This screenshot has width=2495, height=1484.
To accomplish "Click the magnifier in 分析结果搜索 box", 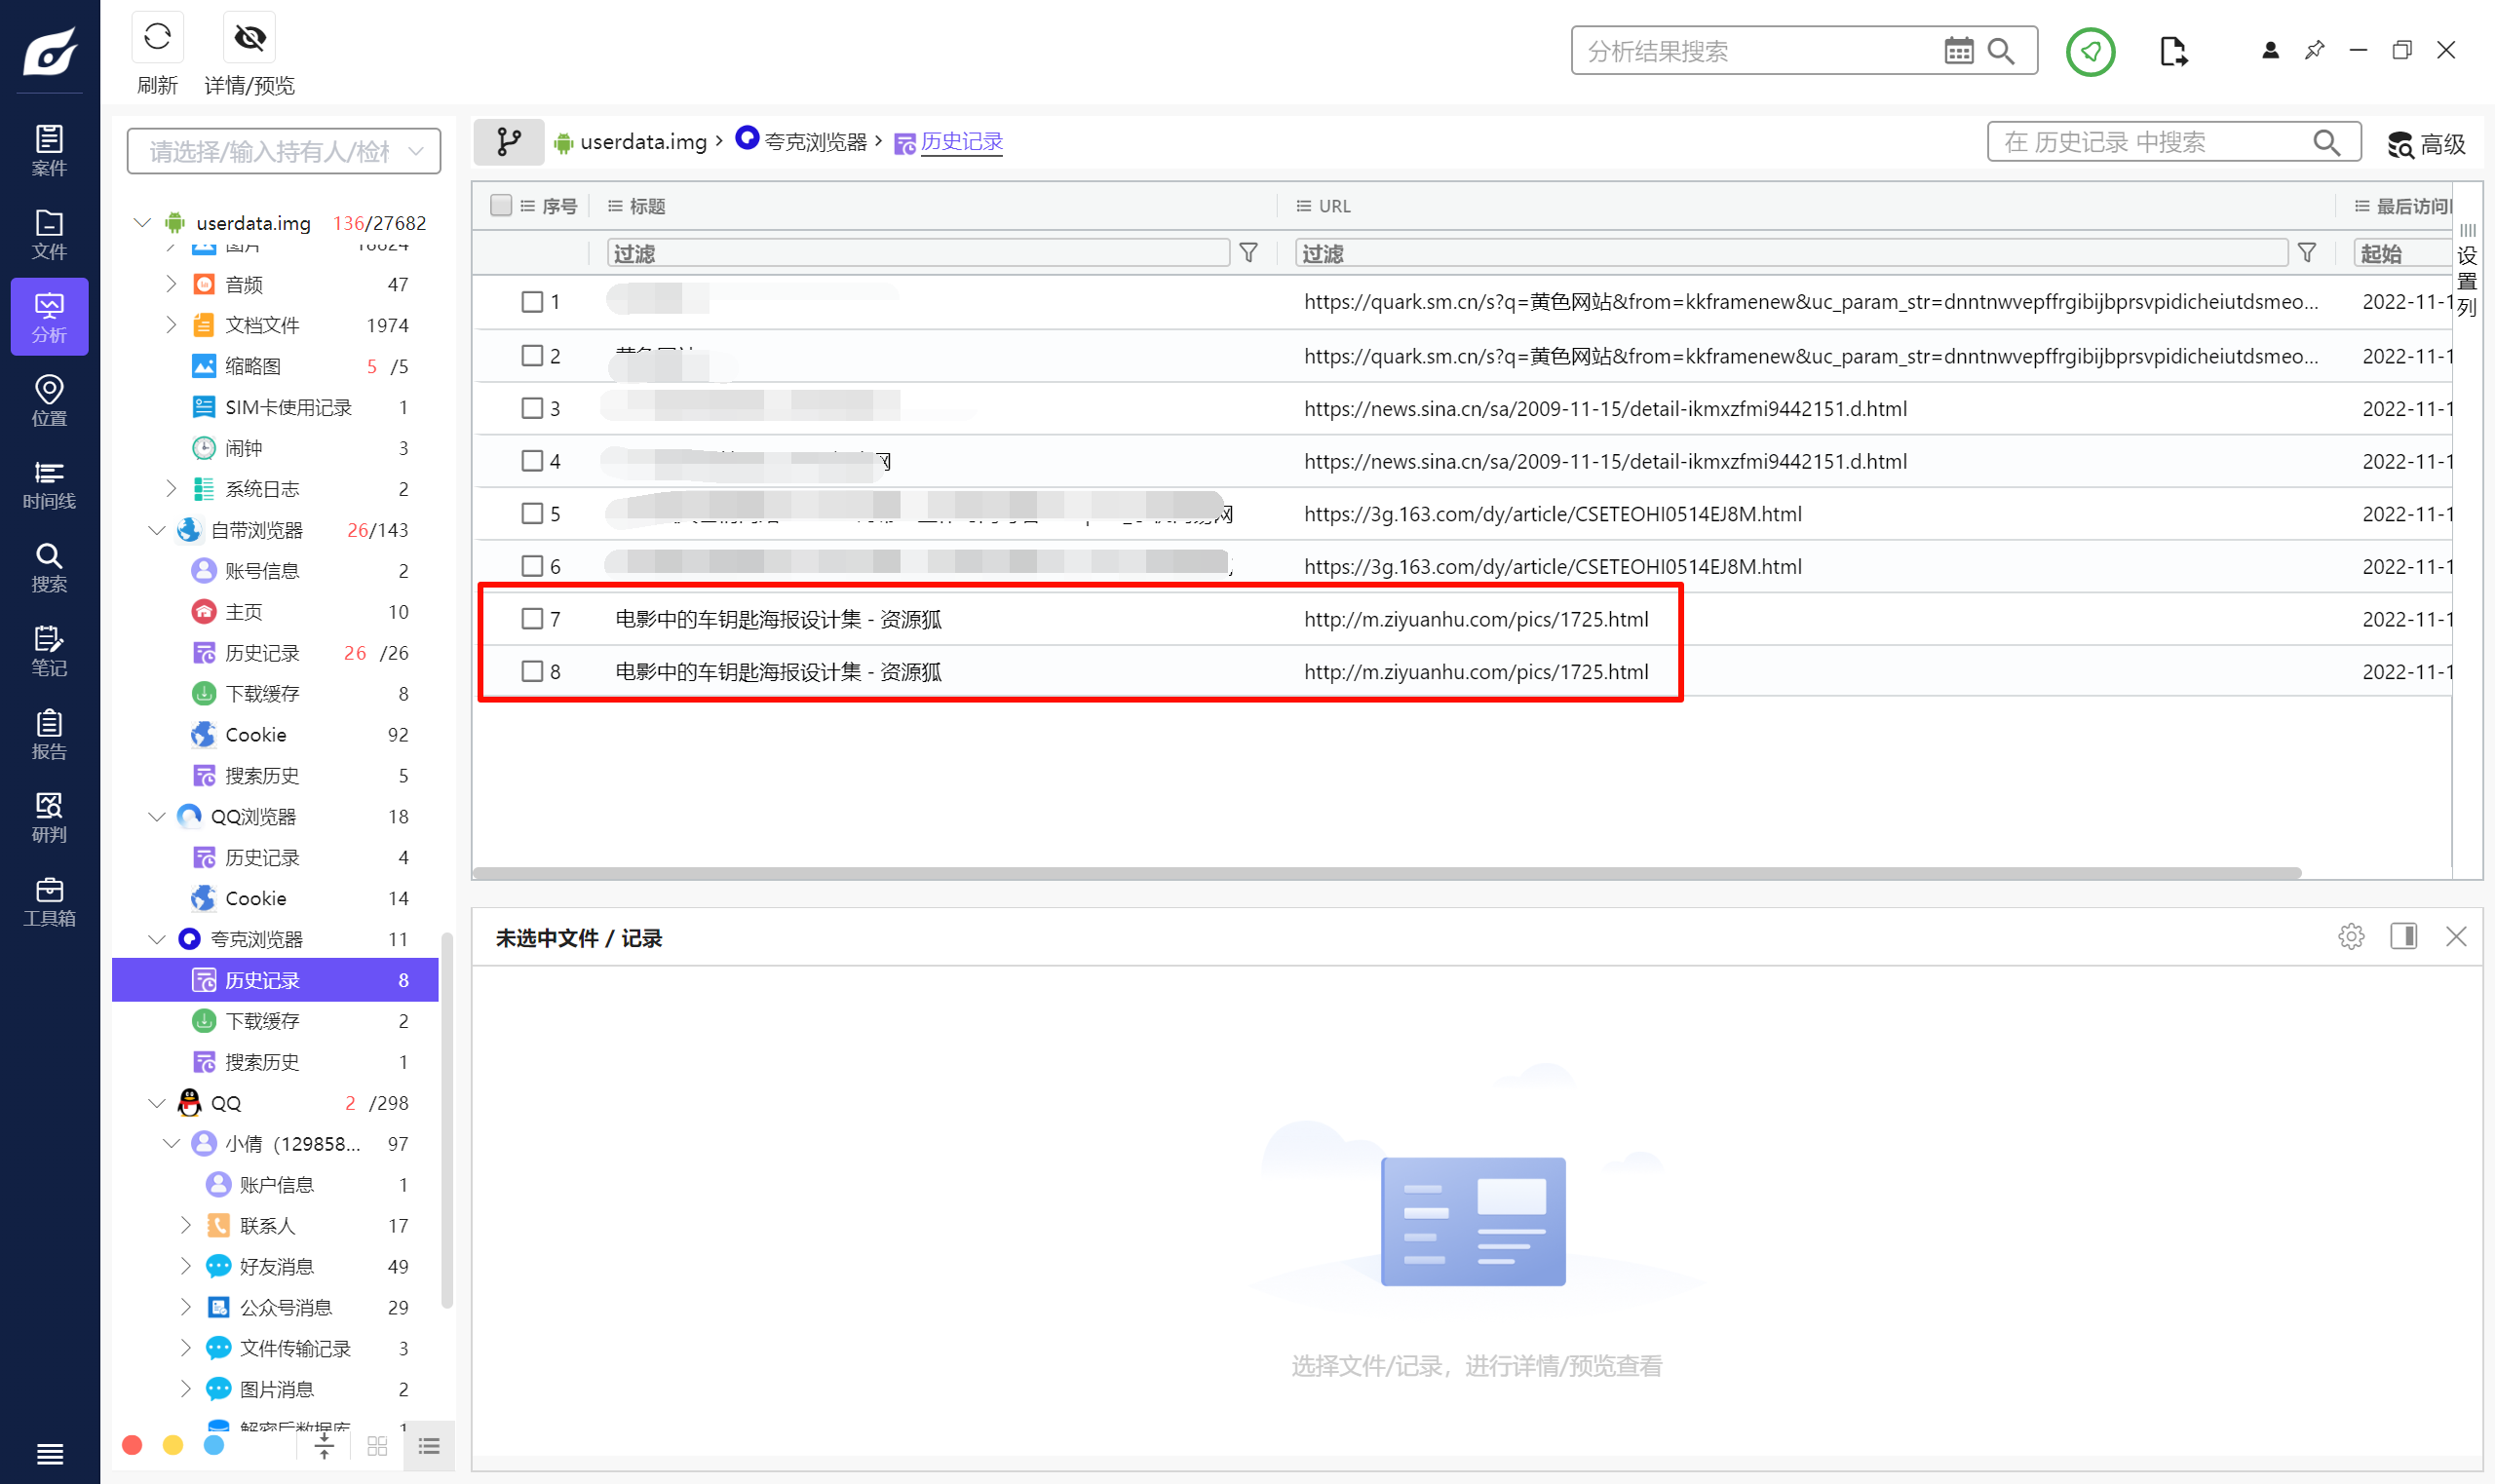I will click(2001, 51).
